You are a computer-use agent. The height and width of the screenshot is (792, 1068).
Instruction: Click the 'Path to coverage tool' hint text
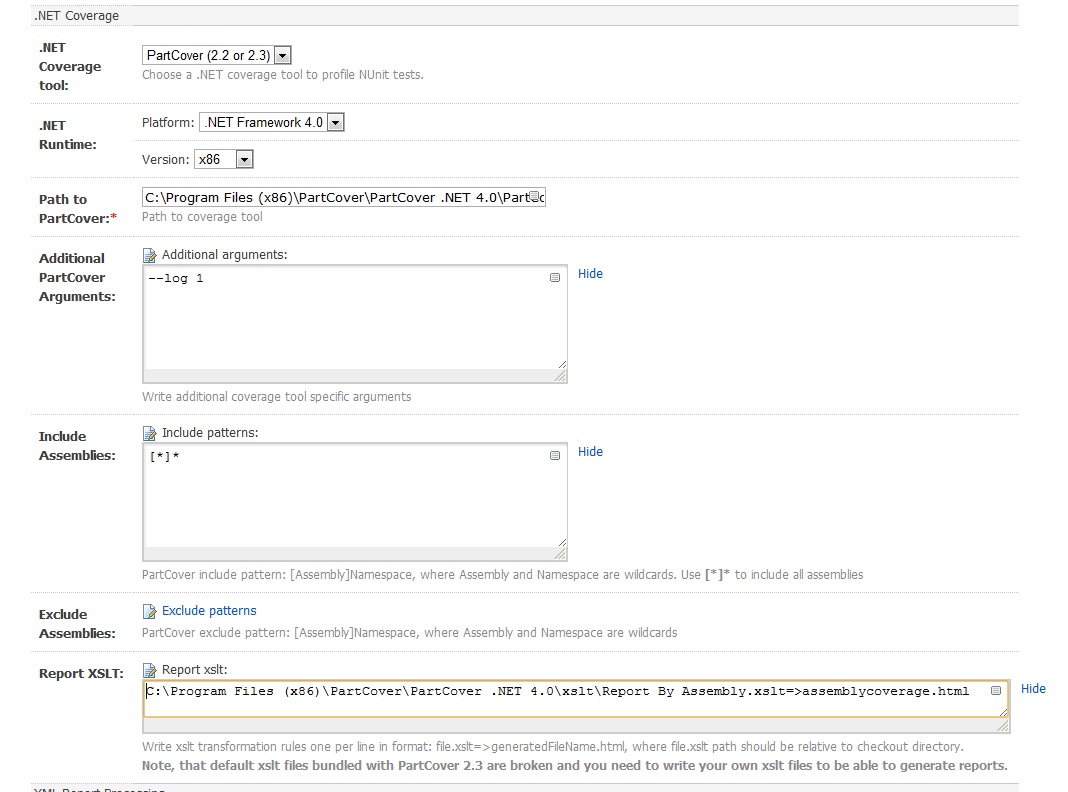point(202,217)
